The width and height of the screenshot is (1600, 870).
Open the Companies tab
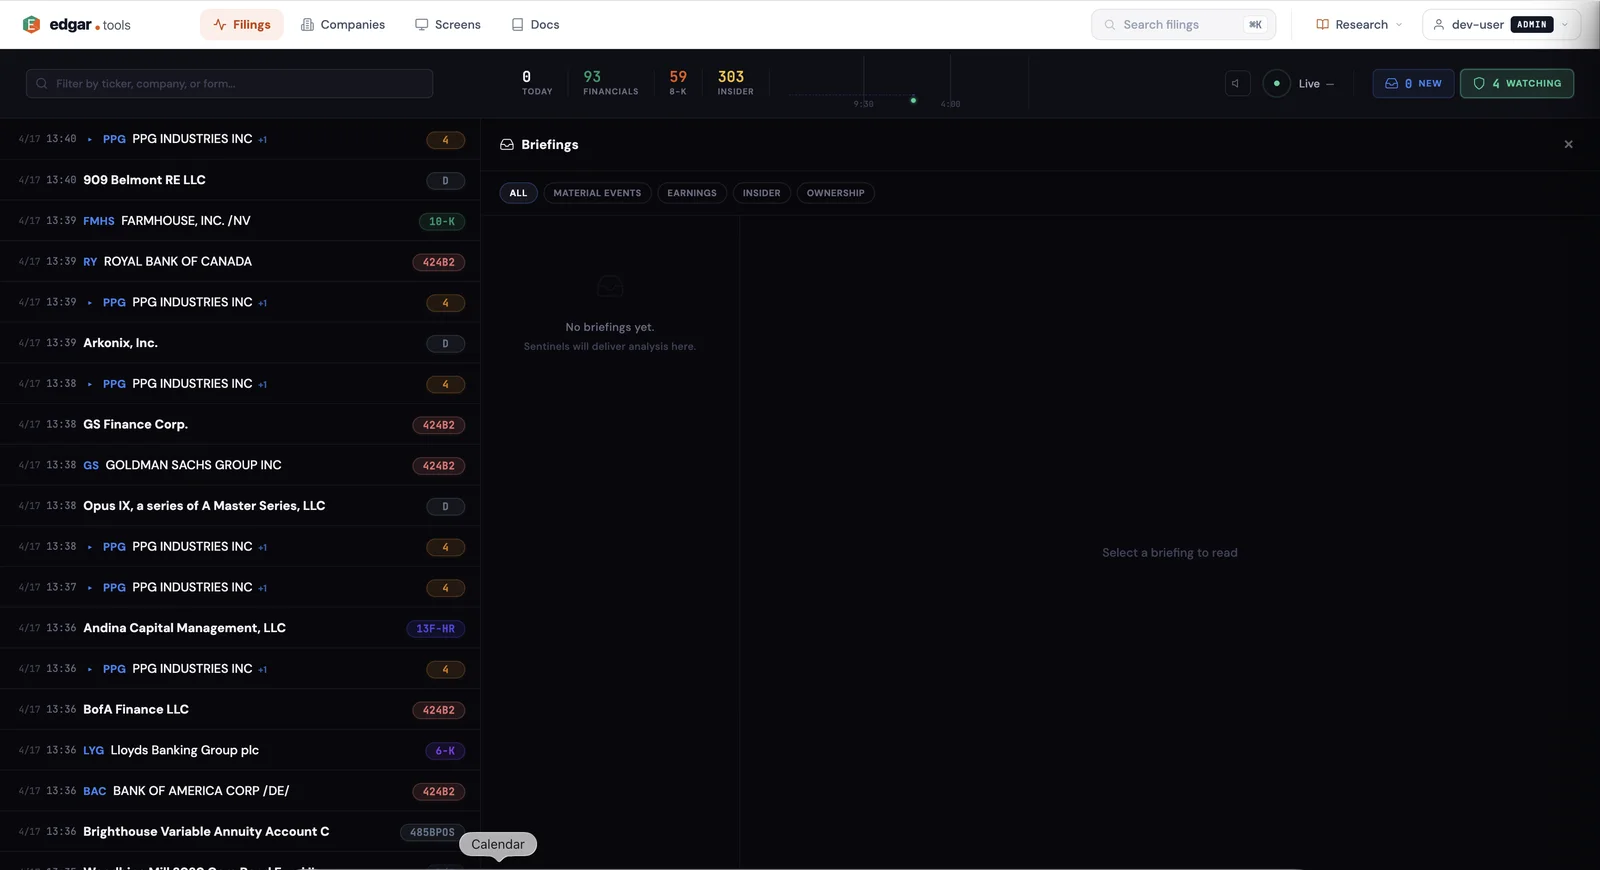point(343,24)
